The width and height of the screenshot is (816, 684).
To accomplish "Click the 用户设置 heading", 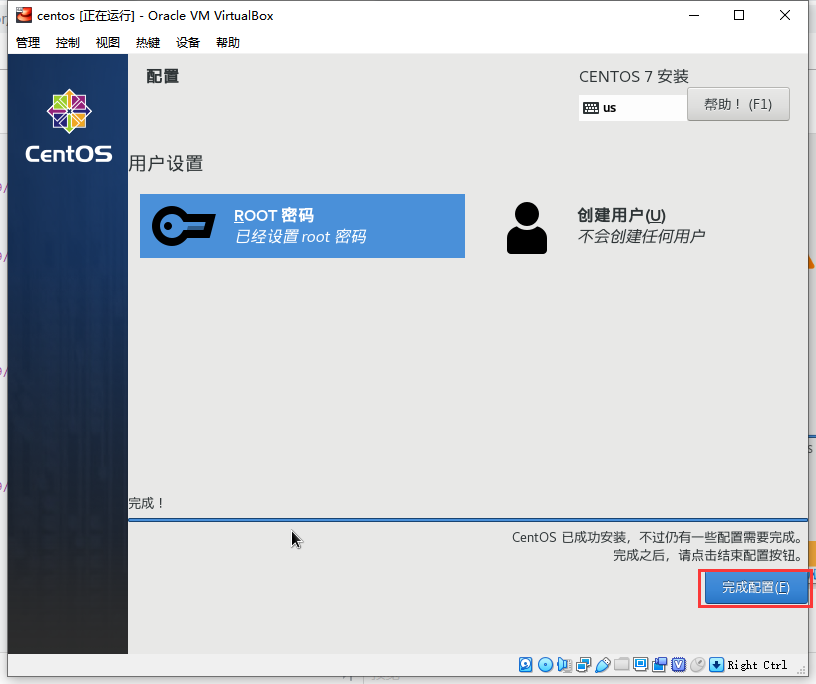I will pyautogui.click(x=165, y=163).
